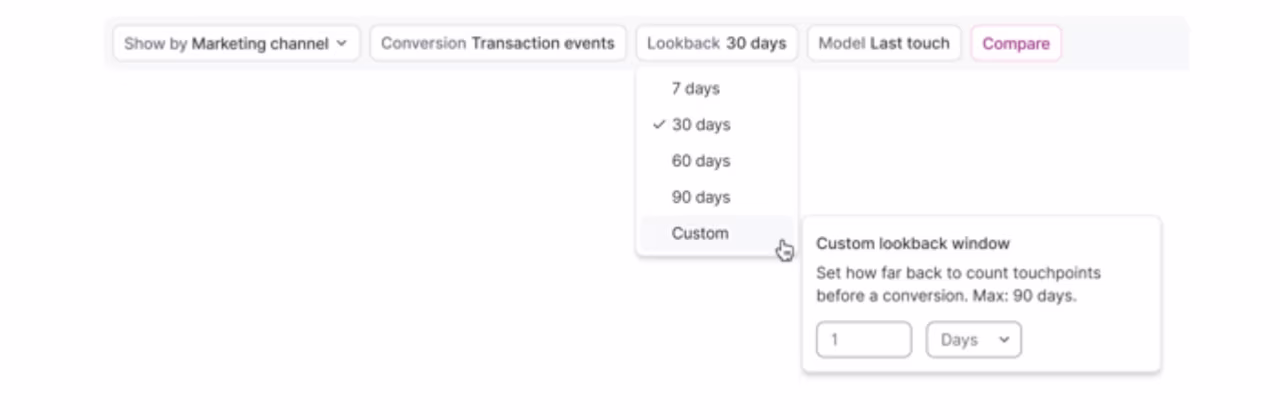Click the checkmark icon beside 30 days
The image size is (1280, 420).
[659, 125]
